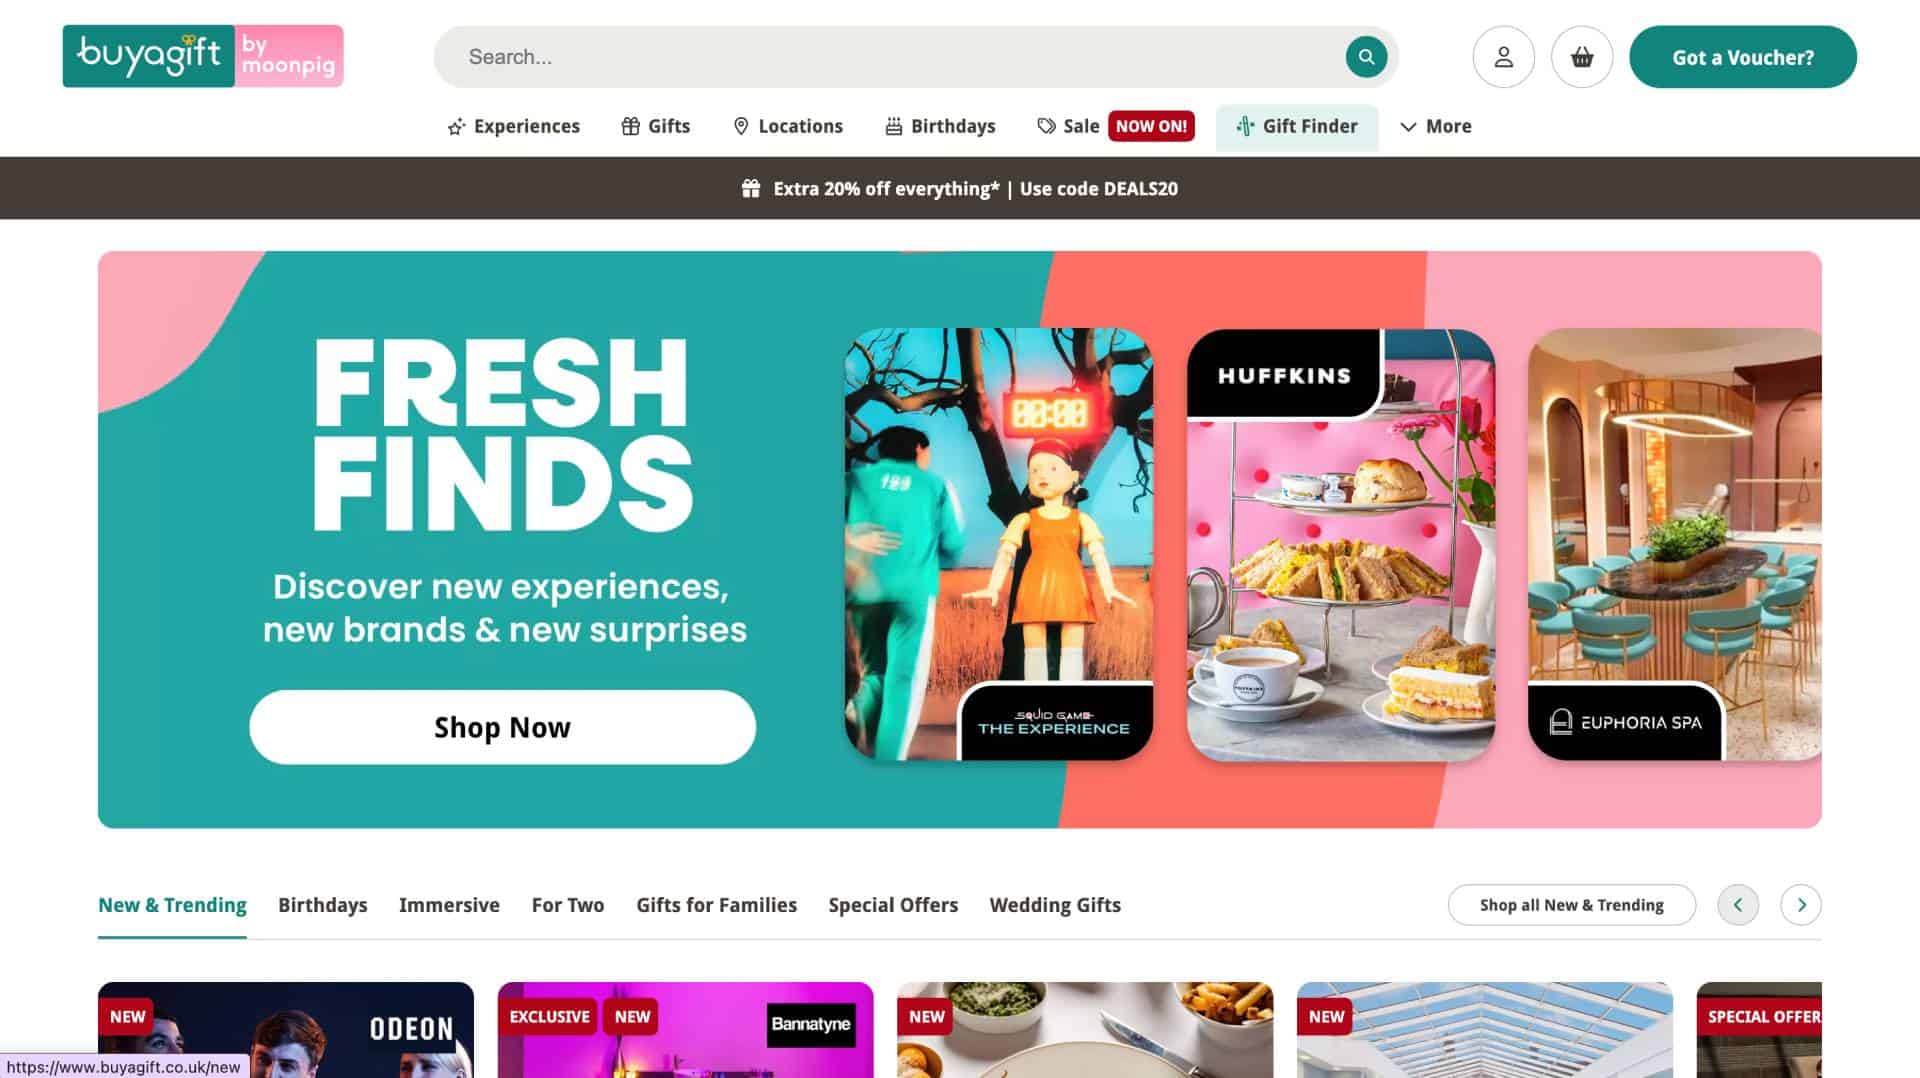Focus the Search input field
The image size is (1920, 1078).
pyautogui.click(x=900, y=57)
